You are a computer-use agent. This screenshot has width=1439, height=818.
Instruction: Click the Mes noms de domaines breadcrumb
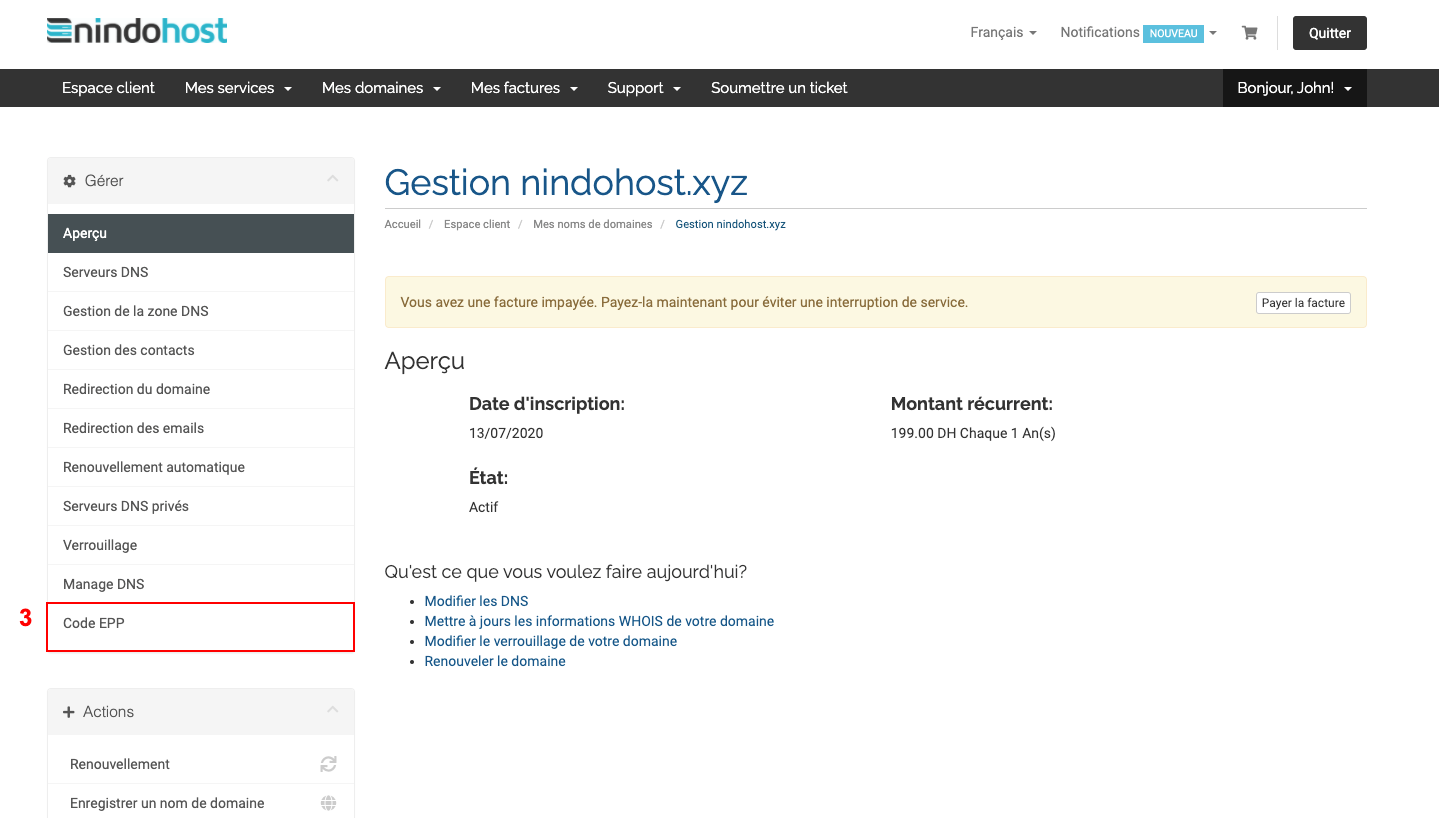point(593,224)
